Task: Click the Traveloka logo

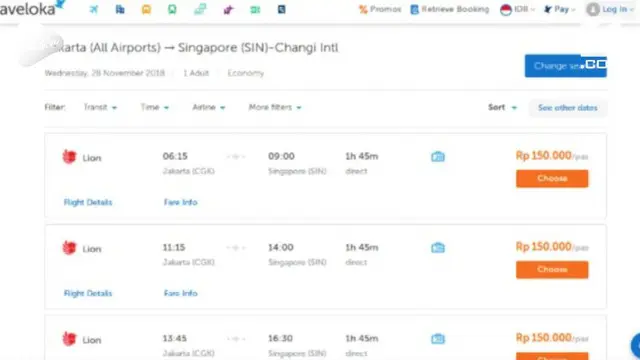Action: coord(32,7)
